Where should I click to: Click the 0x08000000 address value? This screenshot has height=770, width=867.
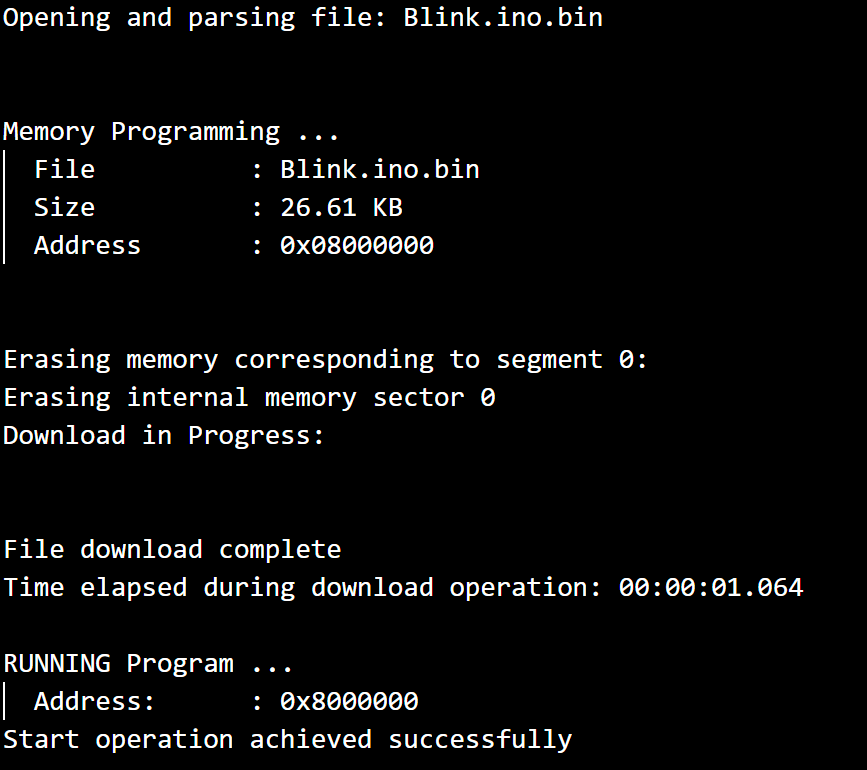tap(357, 246)
